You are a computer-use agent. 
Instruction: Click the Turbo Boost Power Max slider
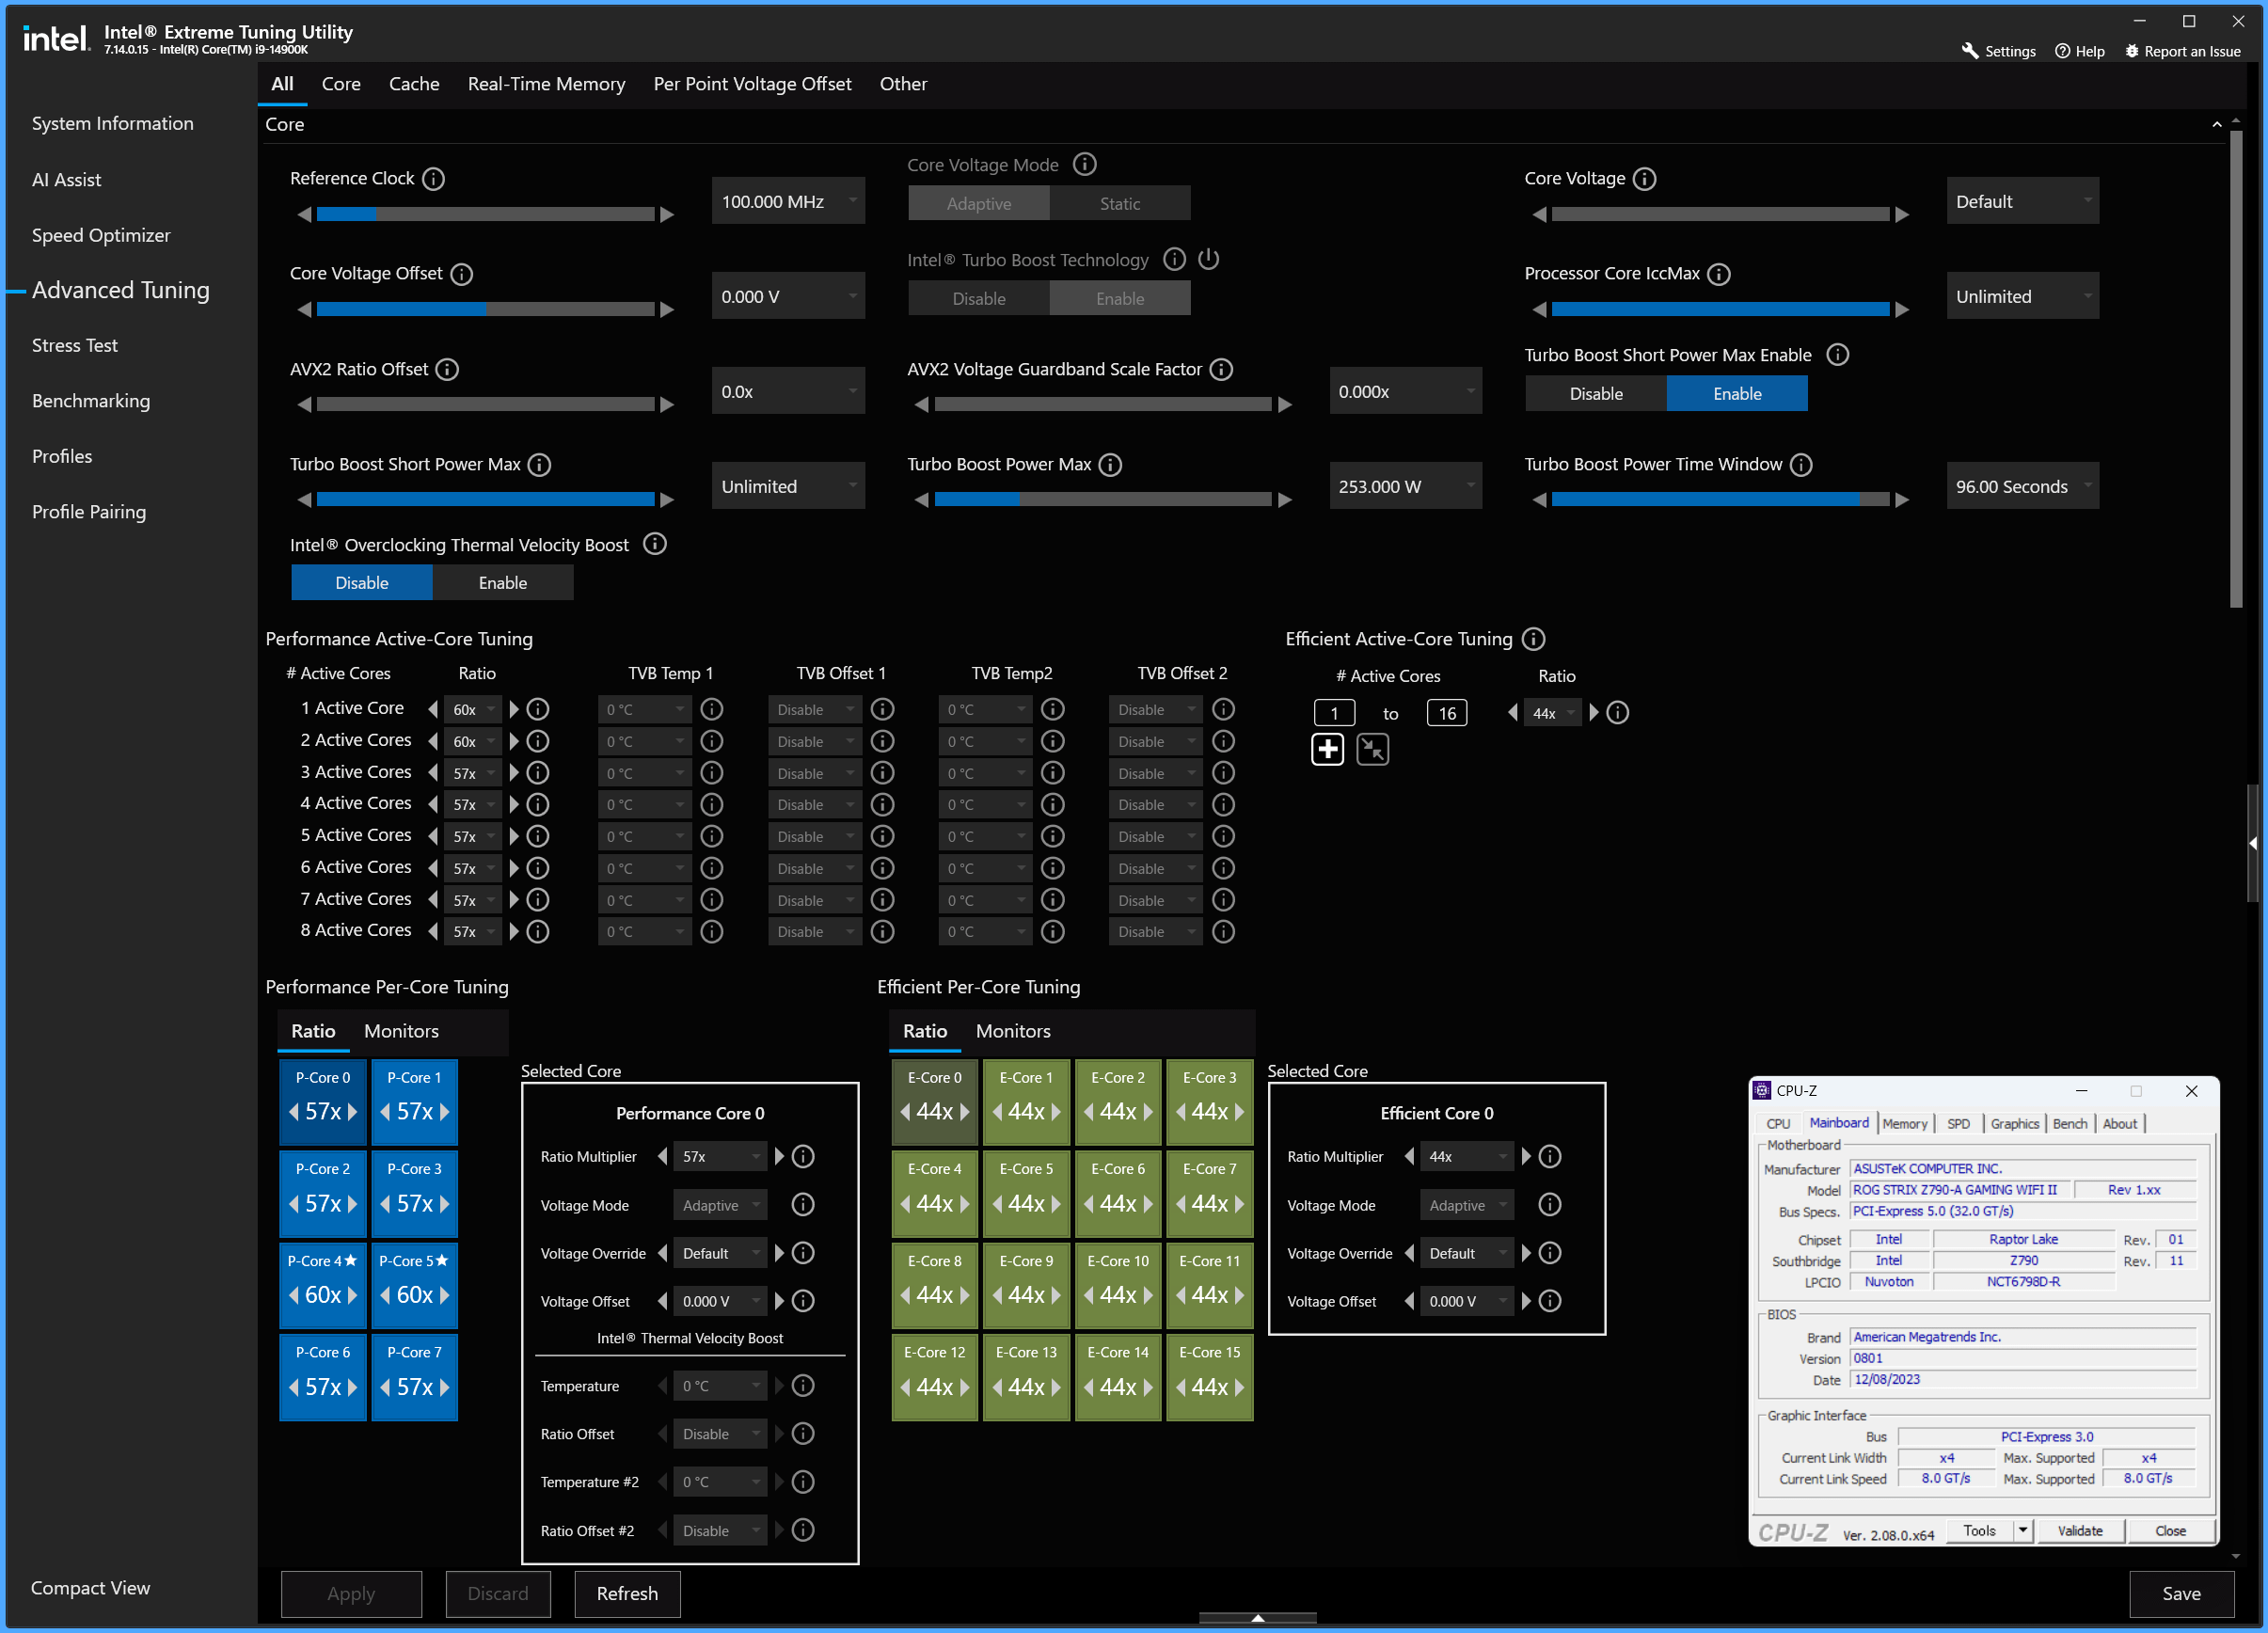pos(1102,499)
